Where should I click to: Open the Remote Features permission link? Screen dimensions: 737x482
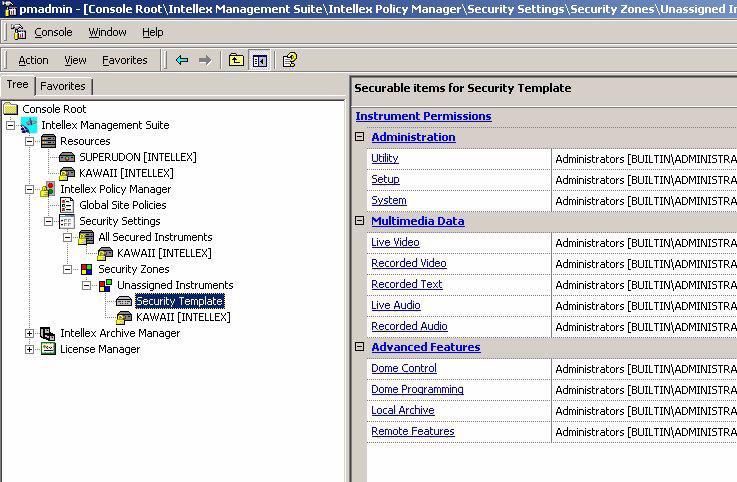[x=413, y=432]
